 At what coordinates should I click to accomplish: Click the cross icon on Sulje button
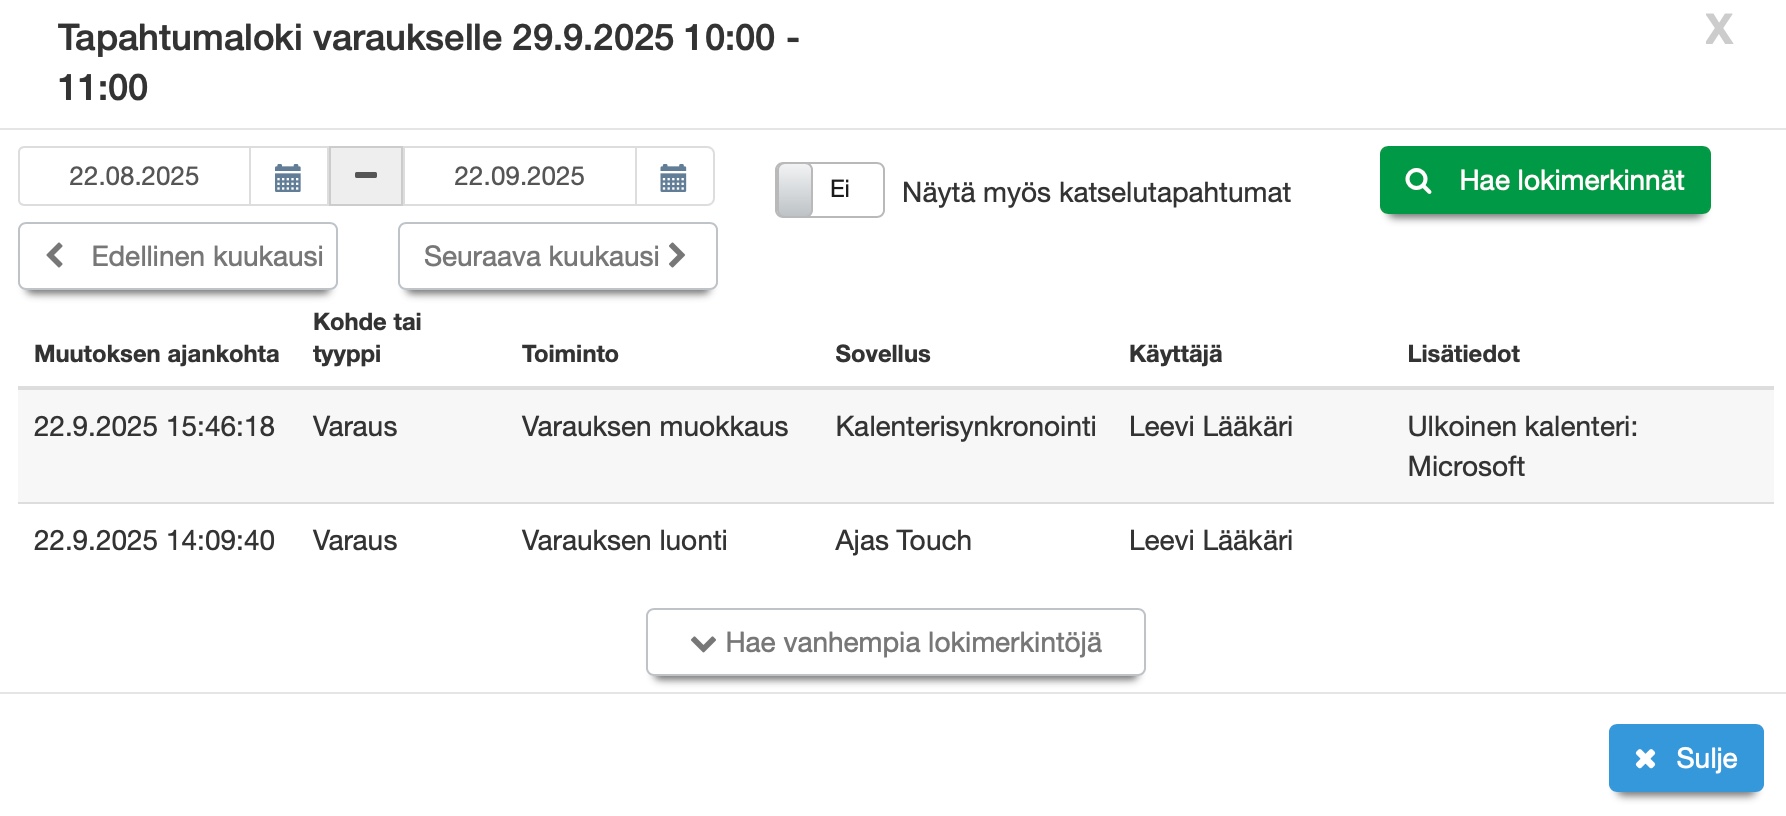click(x=1645, y=759)
